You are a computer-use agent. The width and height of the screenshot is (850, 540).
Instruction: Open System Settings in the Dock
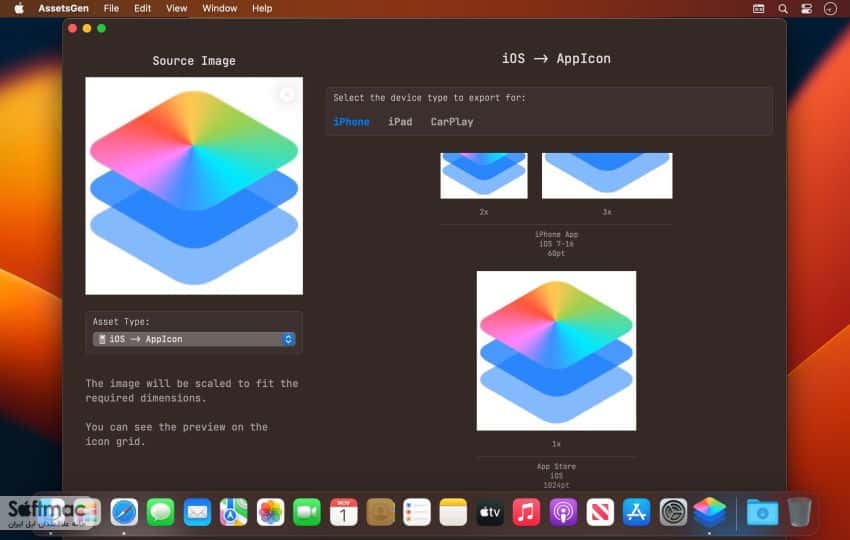pyautogui.click(x=673, y=512)
